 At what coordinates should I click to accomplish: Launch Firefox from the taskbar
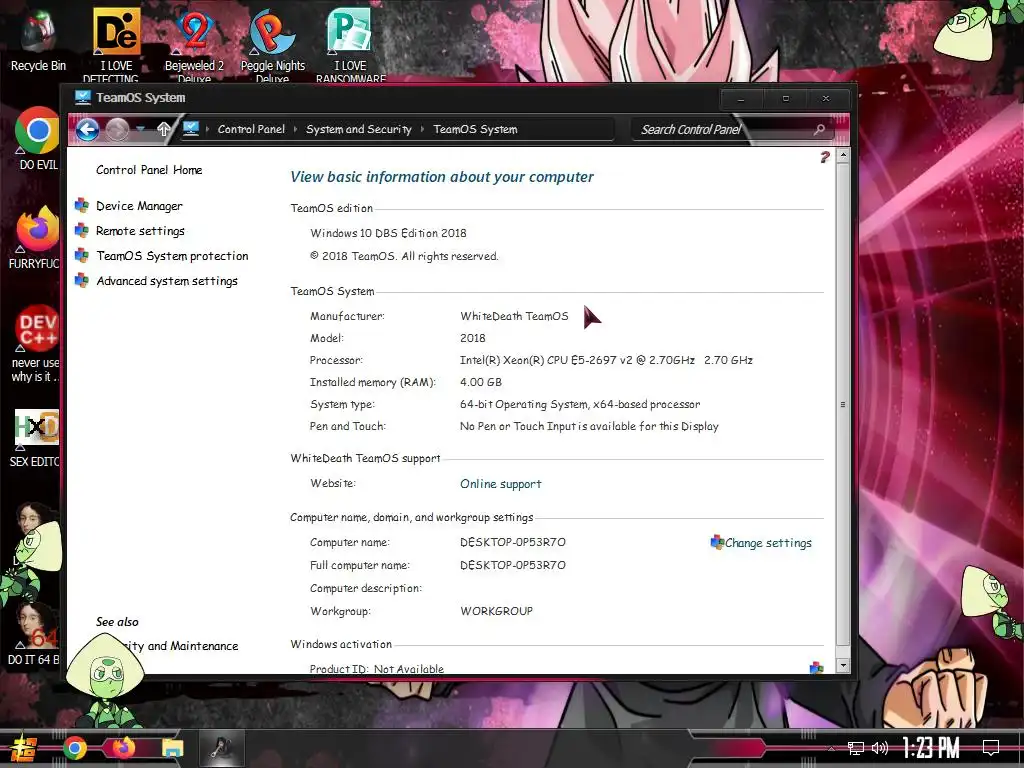click(x=123, y=747)
